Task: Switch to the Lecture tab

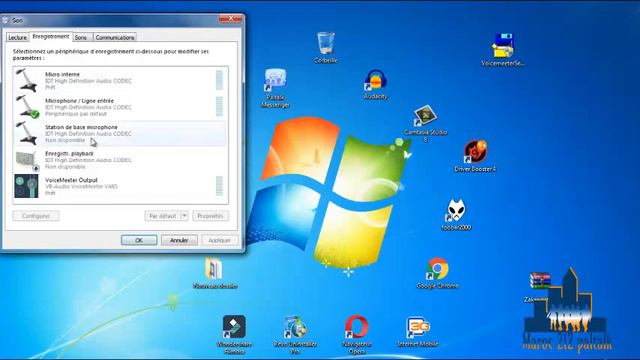Action: (17, 38)
